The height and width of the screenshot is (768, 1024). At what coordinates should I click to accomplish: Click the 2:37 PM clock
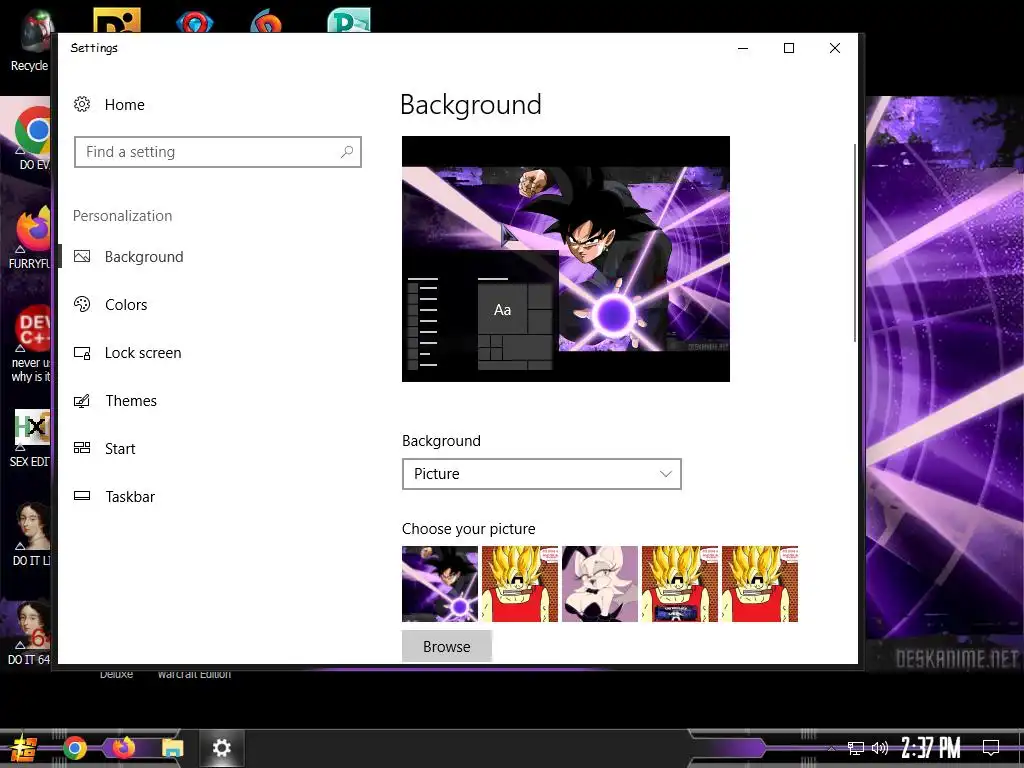point(931,748)
